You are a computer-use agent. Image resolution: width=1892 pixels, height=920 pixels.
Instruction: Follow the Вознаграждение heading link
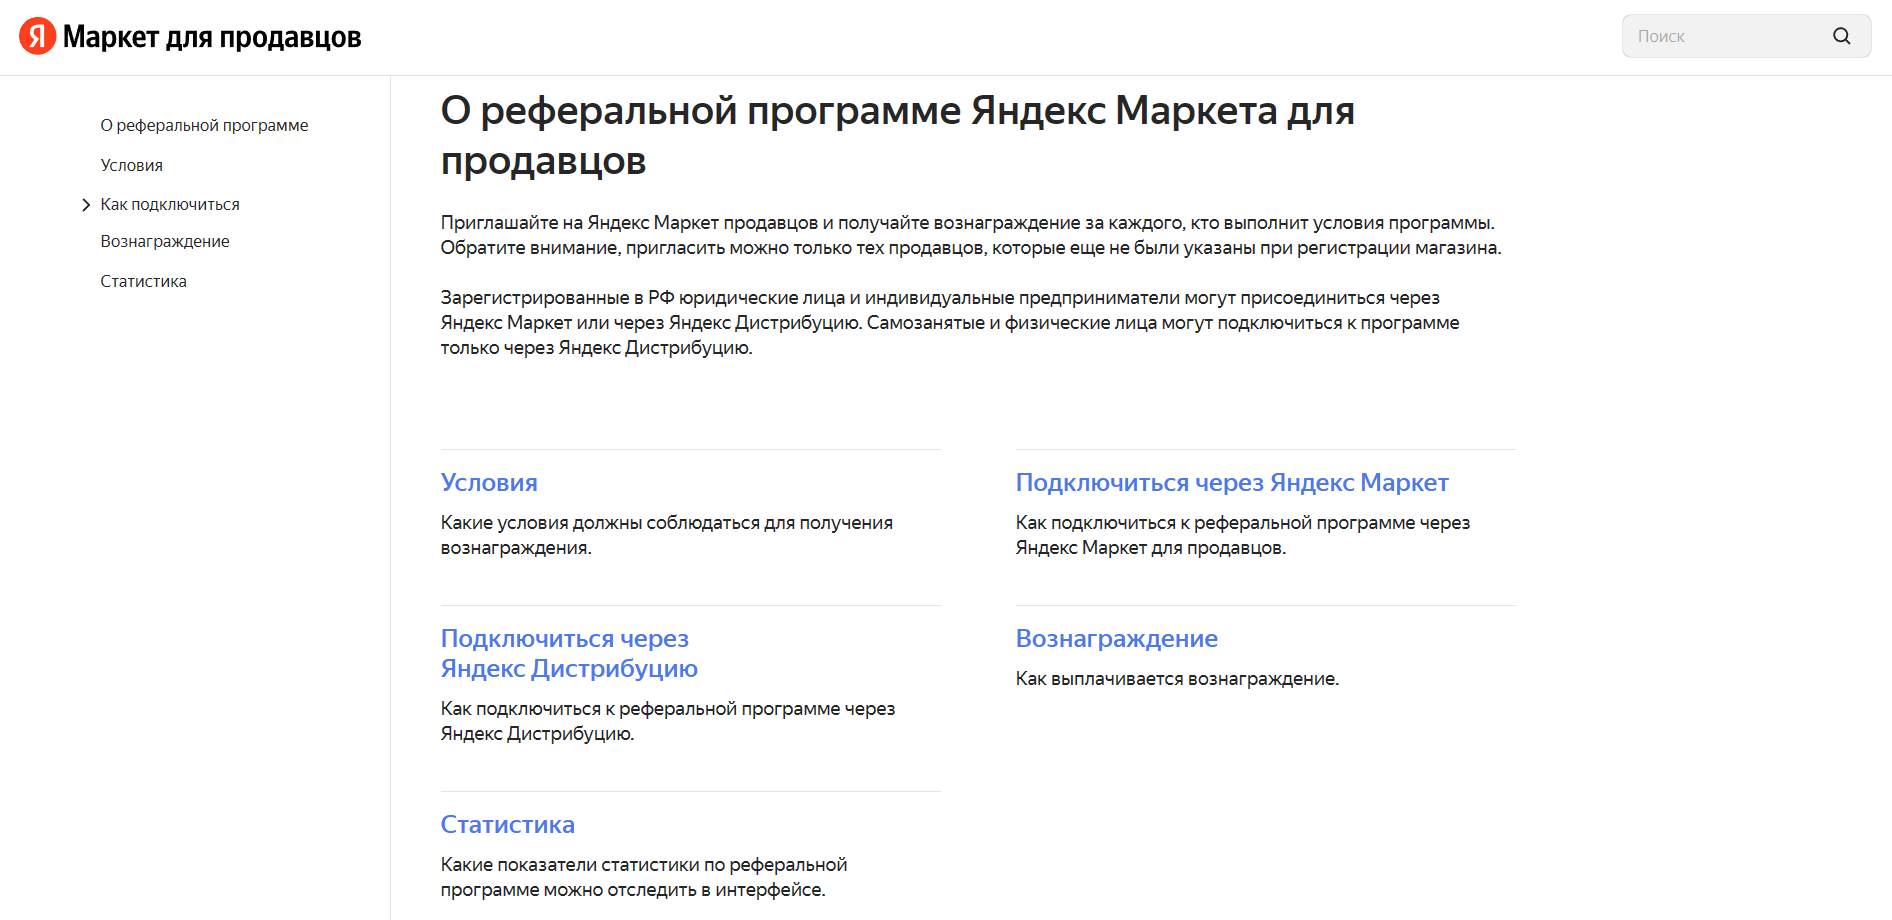click(x=1116, y=638)
